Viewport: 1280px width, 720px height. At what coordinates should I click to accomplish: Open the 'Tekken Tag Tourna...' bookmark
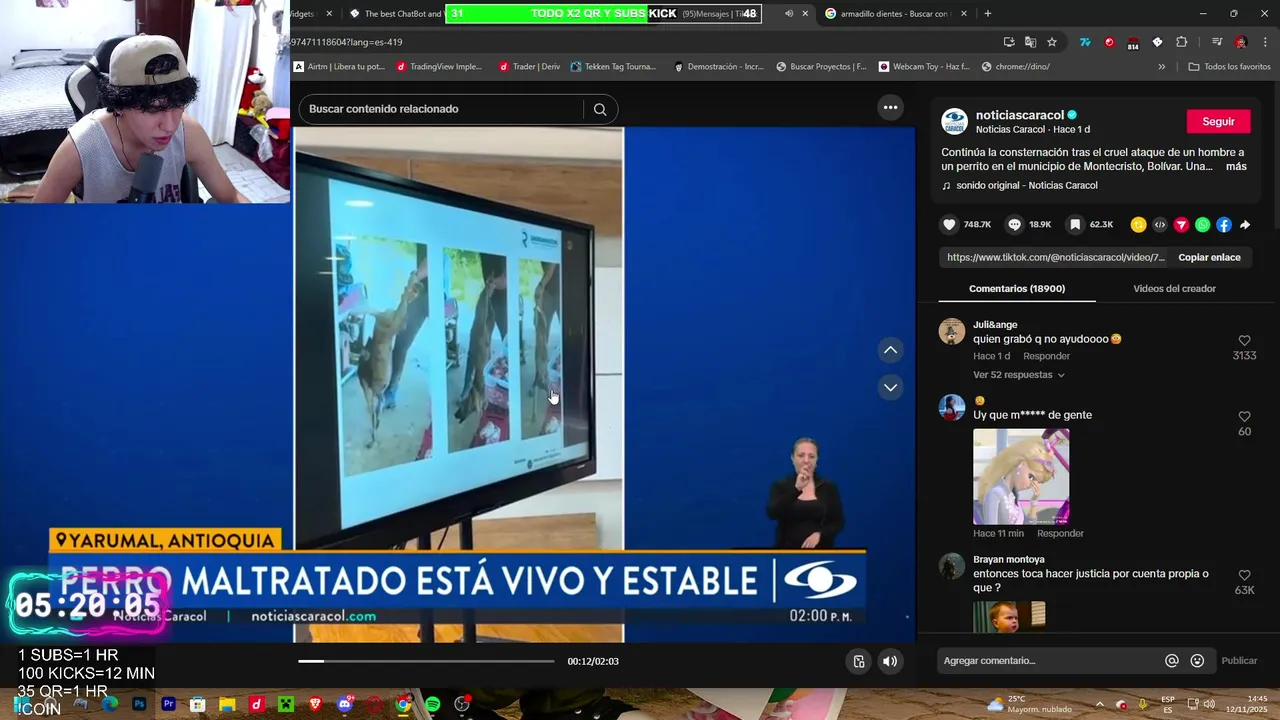point(613,67)
